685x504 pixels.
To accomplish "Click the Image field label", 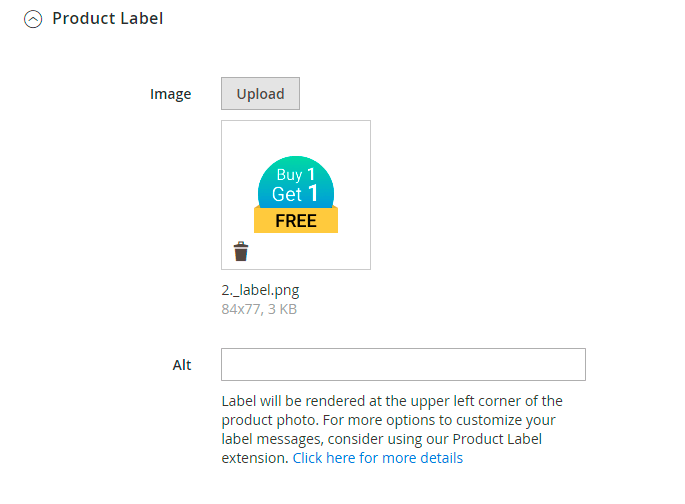I will (x=170, y=94).
